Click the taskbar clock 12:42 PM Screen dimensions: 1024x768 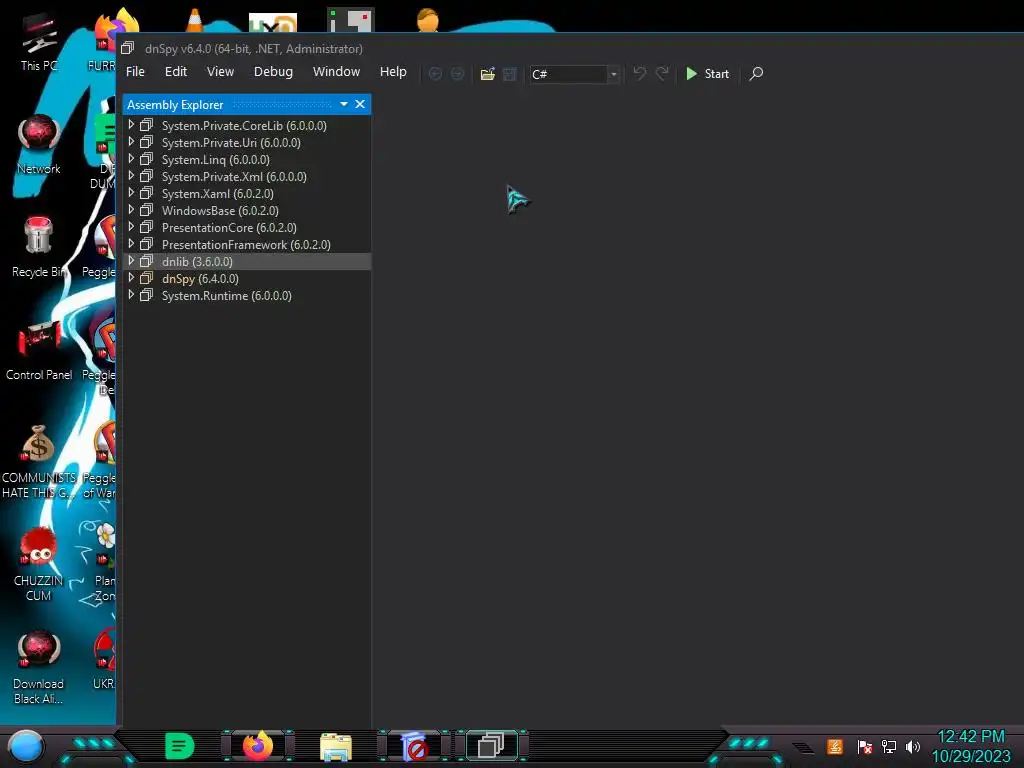[x=971, y=736]
